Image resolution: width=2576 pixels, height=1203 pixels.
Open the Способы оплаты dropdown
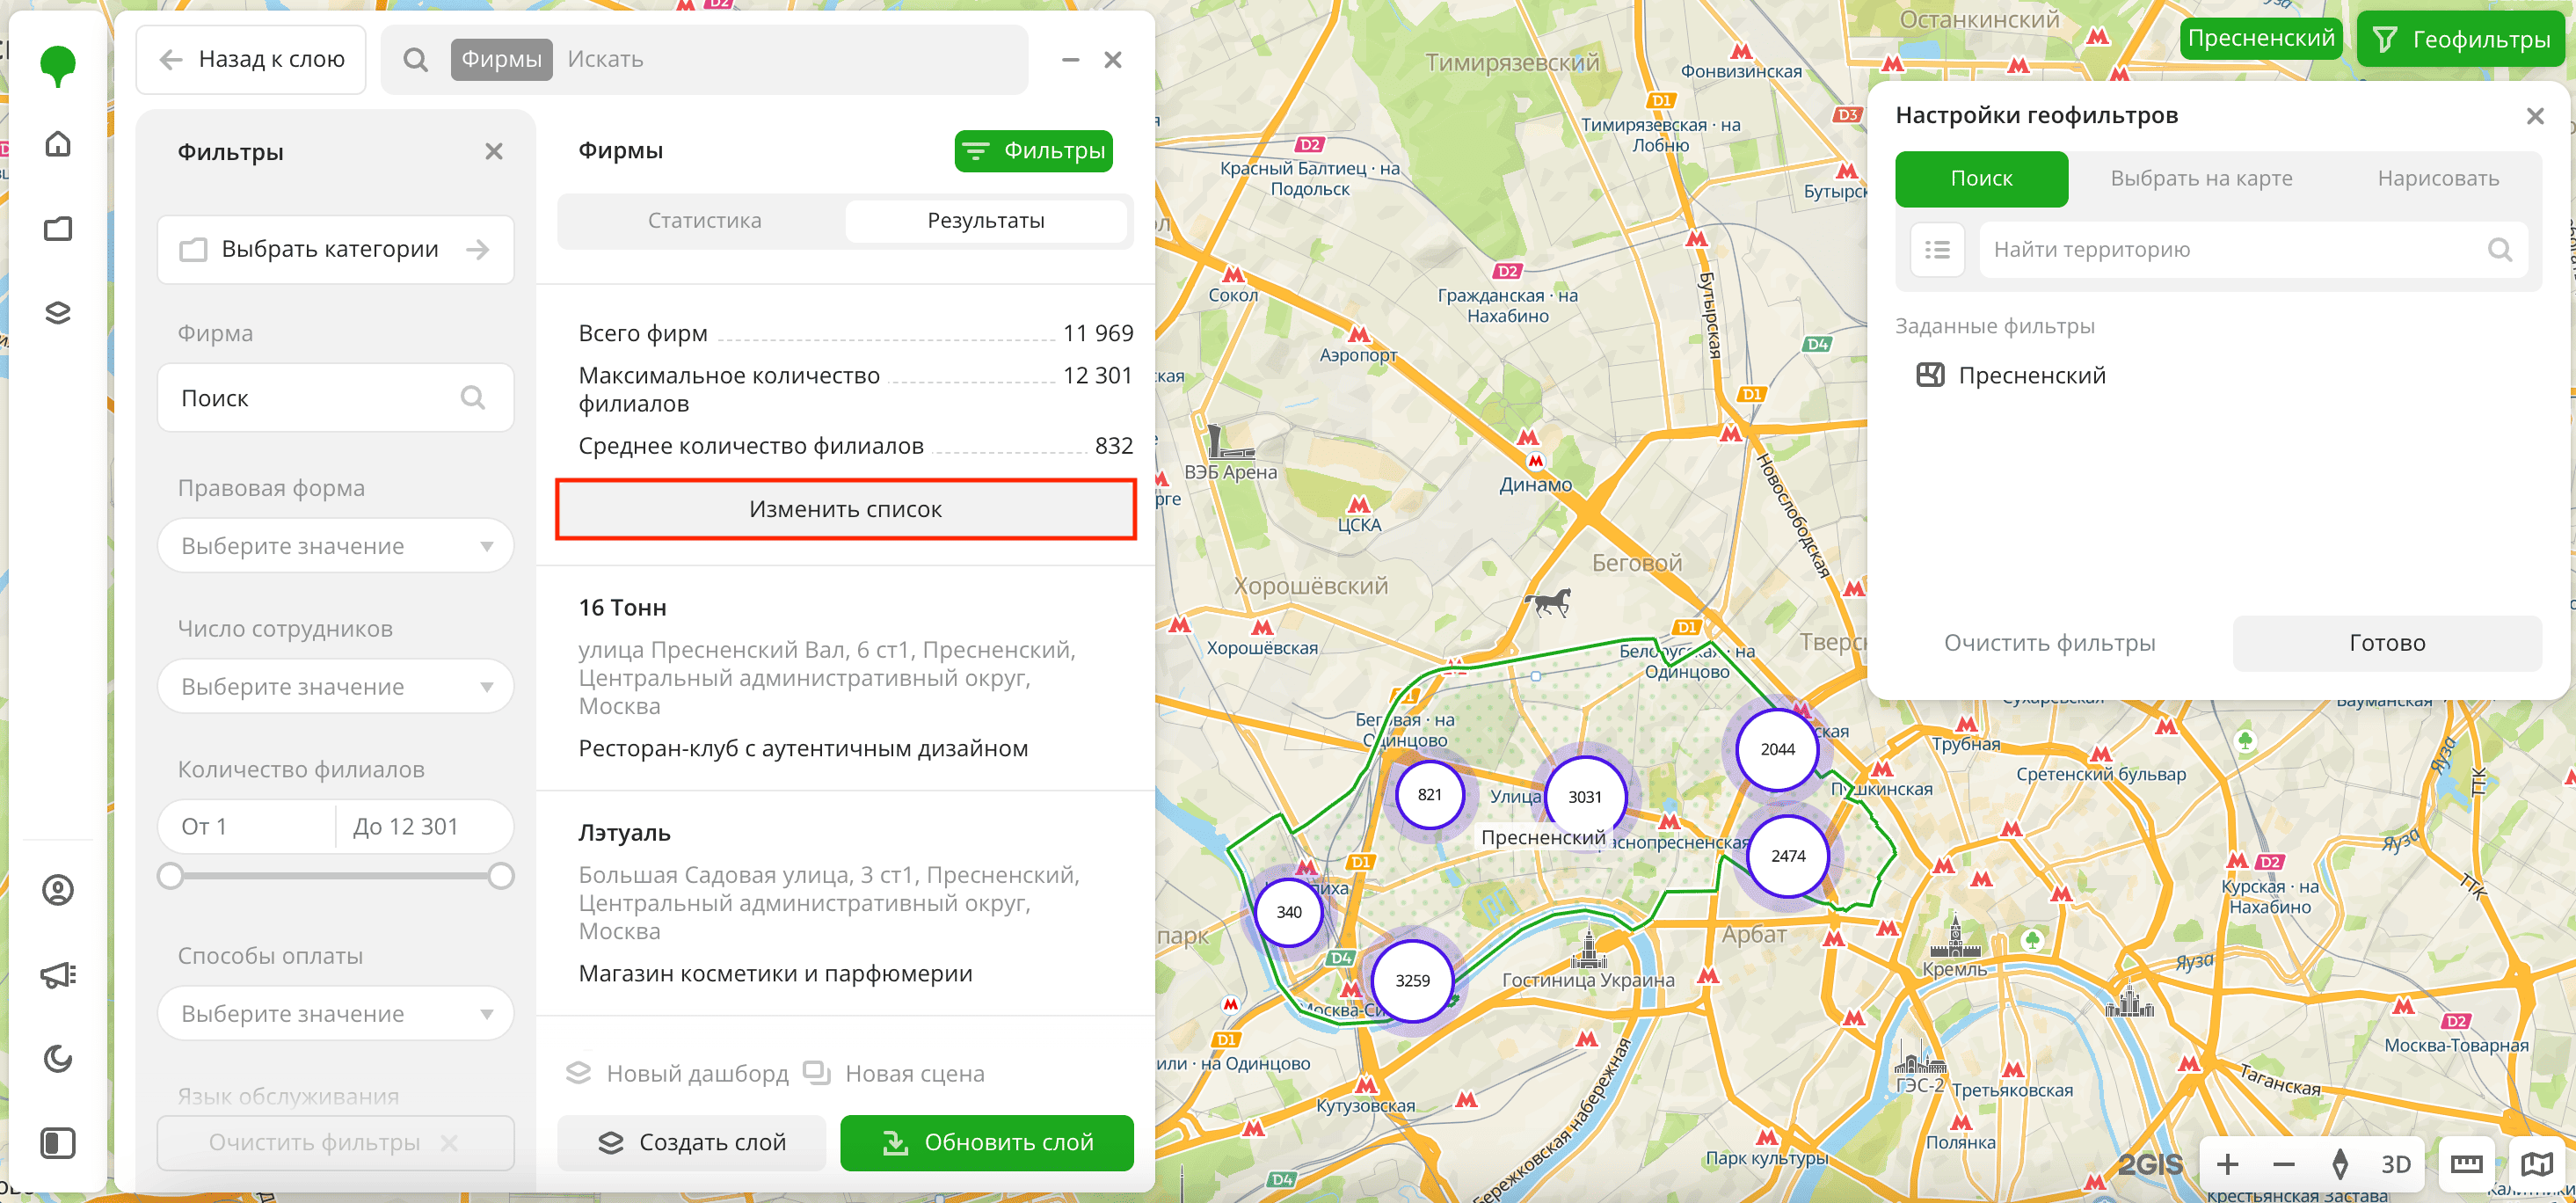pos(336,1013)
